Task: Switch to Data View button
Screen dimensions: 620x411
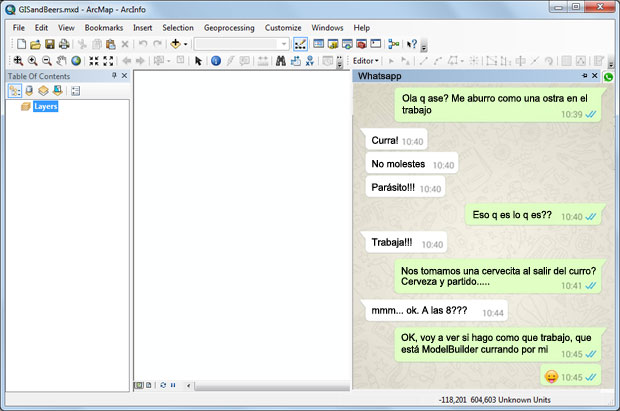Action: pos(139,385)
